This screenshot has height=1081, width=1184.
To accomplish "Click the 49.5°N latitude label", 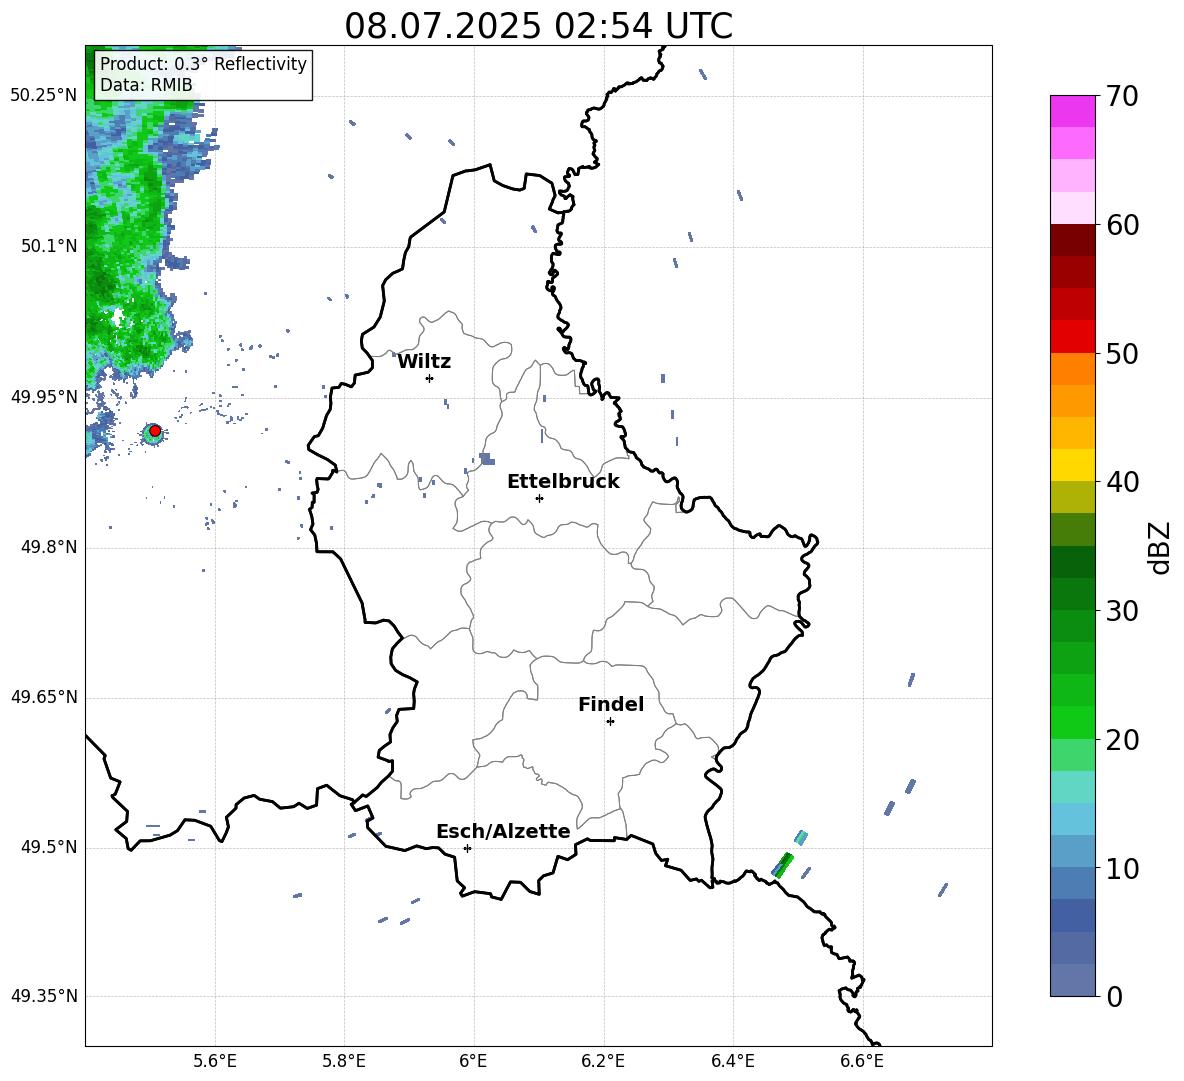I will 48,848.
